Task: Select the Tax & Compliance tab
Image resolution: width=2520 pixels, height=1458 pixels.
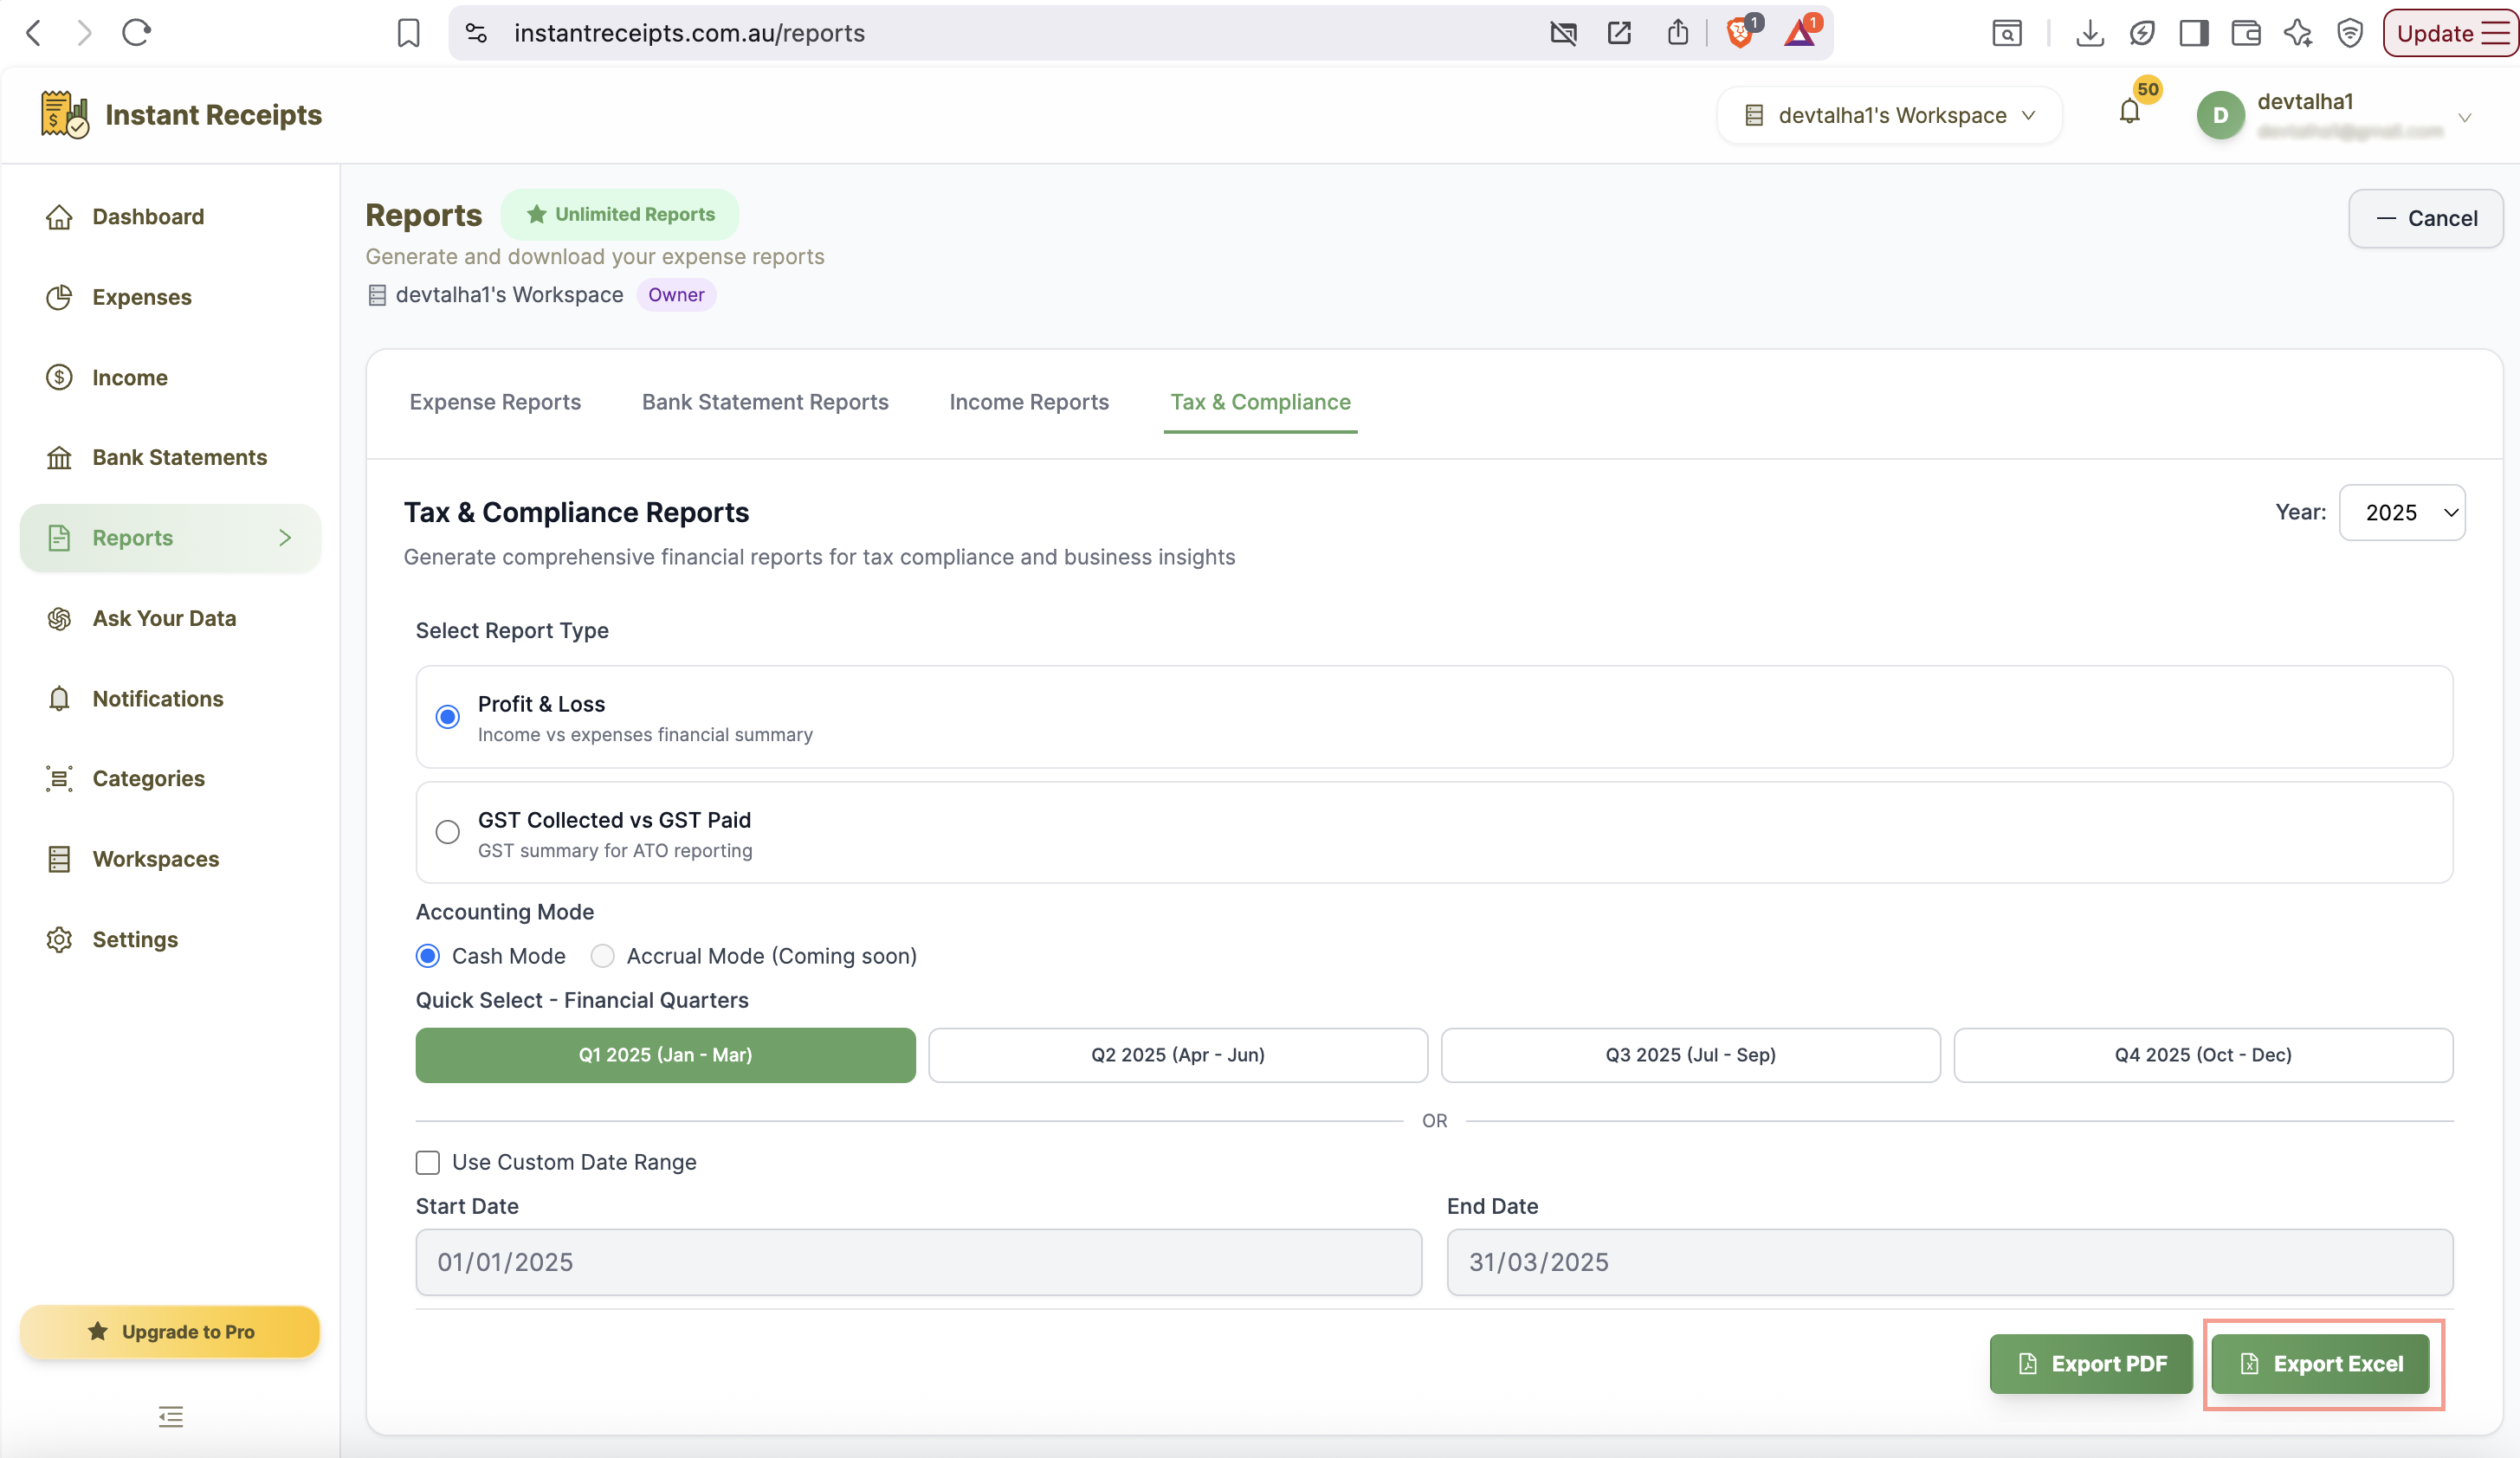Action: click(x=1260, y=402)
